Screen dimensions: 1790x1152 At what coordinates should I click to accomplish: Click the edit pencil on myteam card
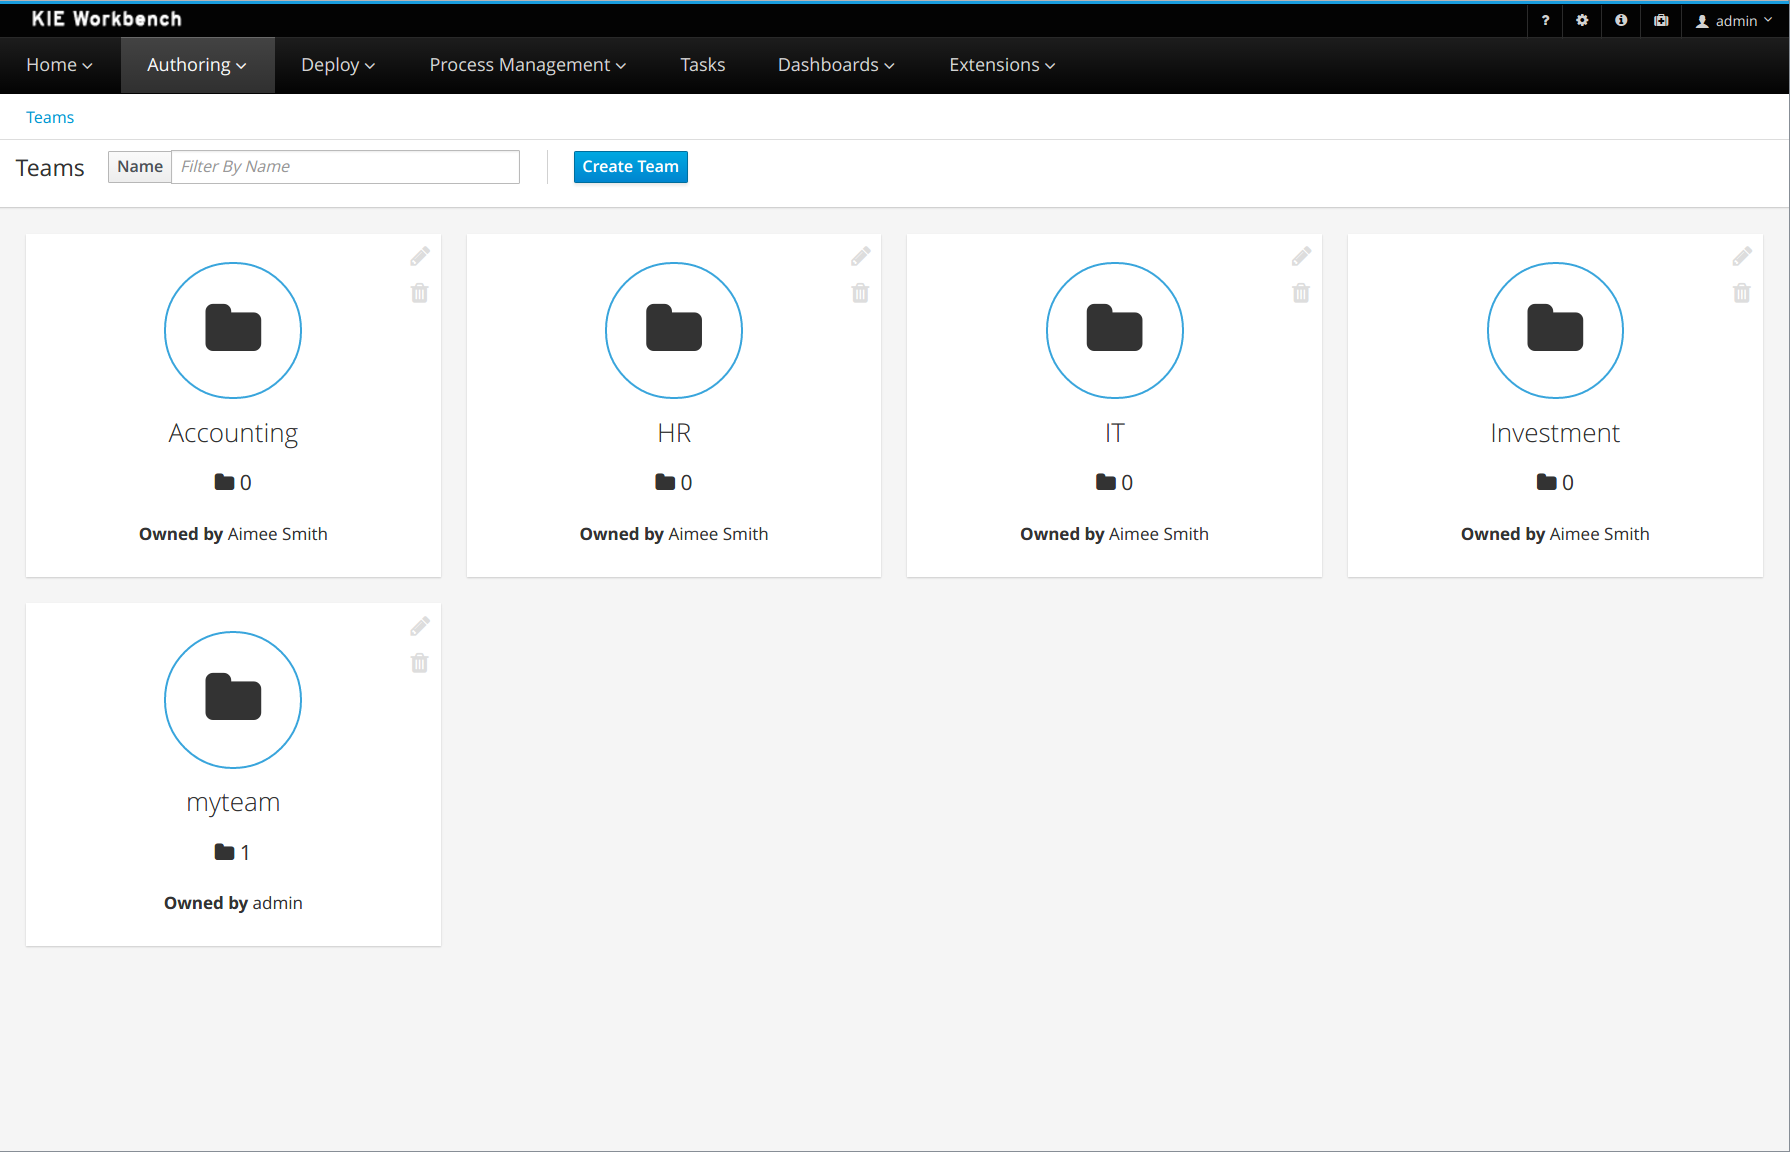pos(420,626)
